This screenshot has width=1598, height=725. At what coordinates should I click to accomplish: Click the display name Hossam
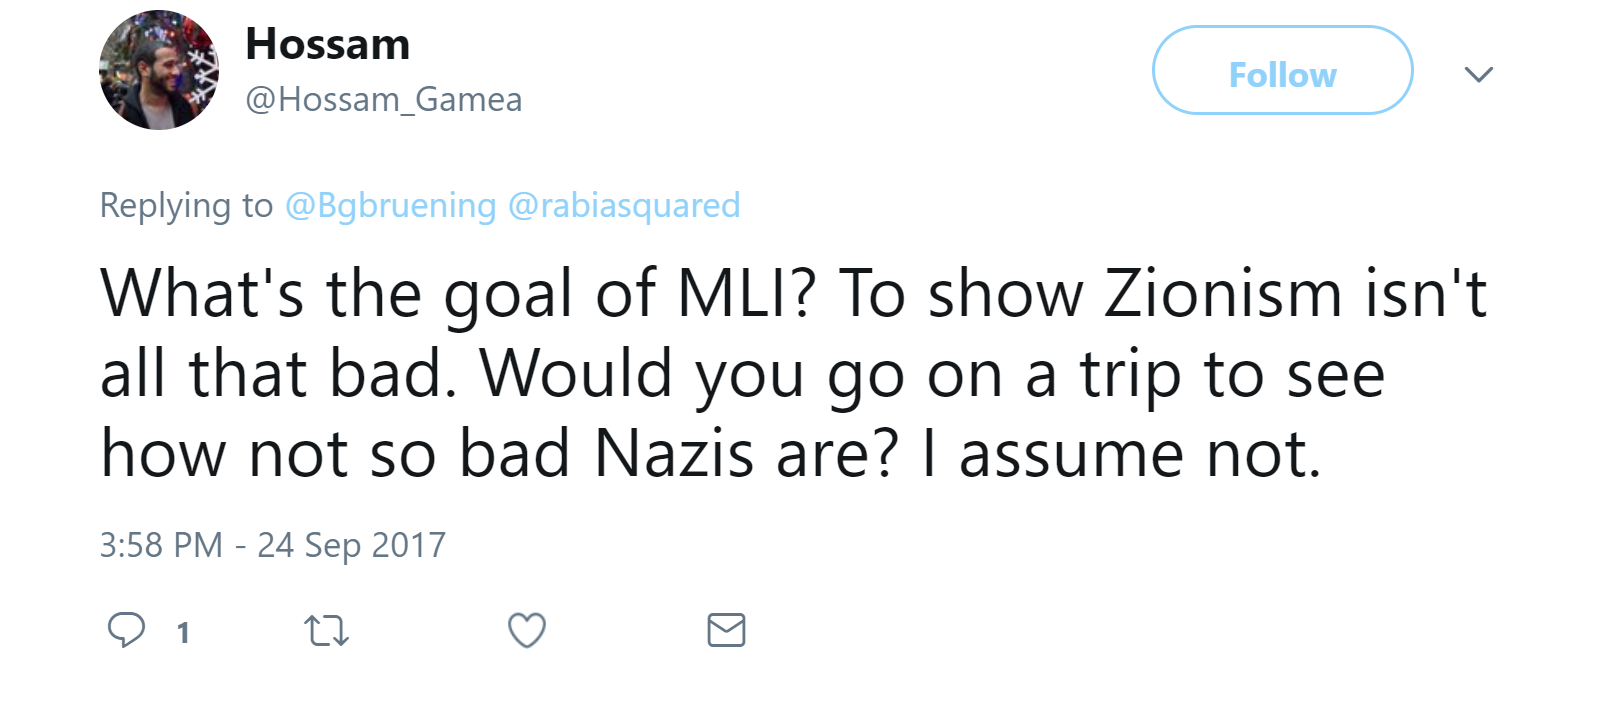pos(328,45)
